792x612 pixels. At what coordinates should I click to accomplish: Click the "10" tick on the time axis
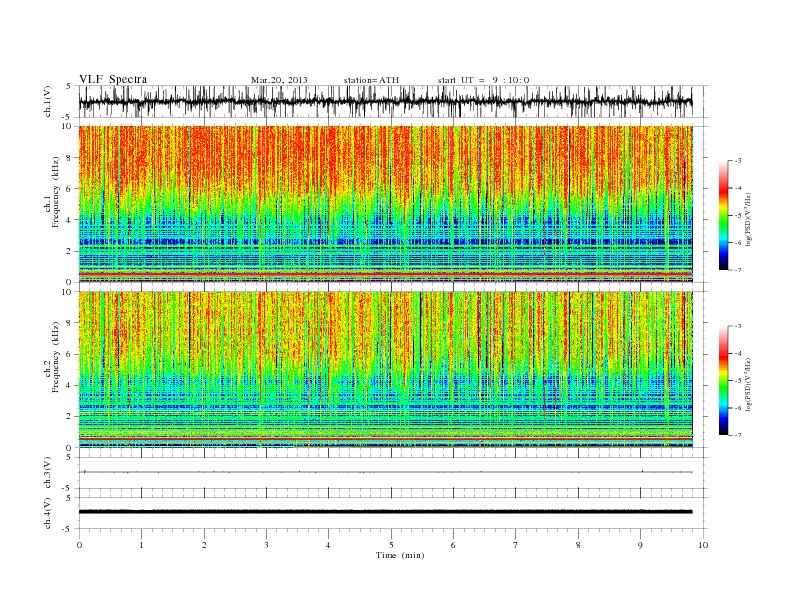[x=703, y=545]
